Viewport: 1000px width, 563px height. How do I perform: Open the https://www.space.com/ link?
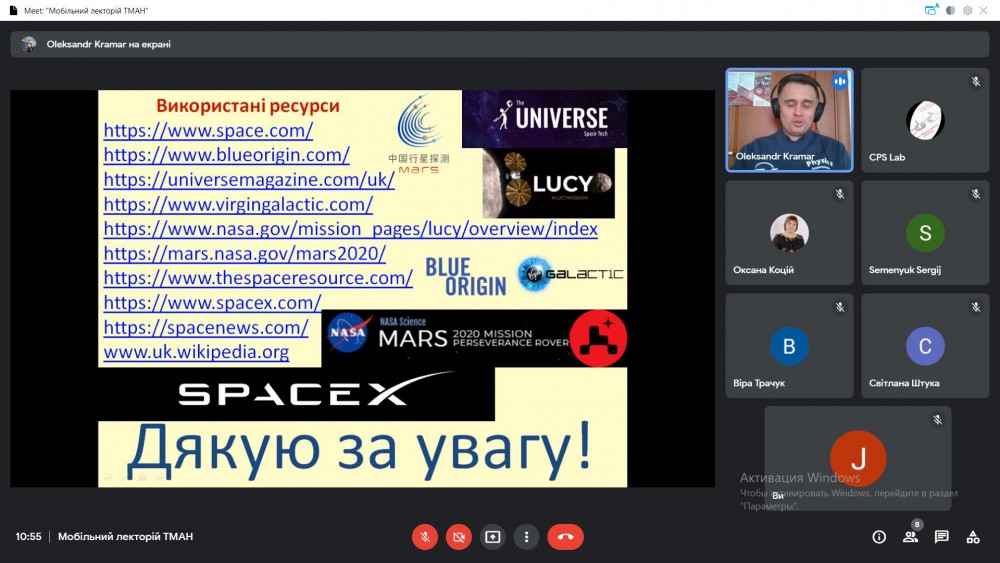click(x=208, y=131)
